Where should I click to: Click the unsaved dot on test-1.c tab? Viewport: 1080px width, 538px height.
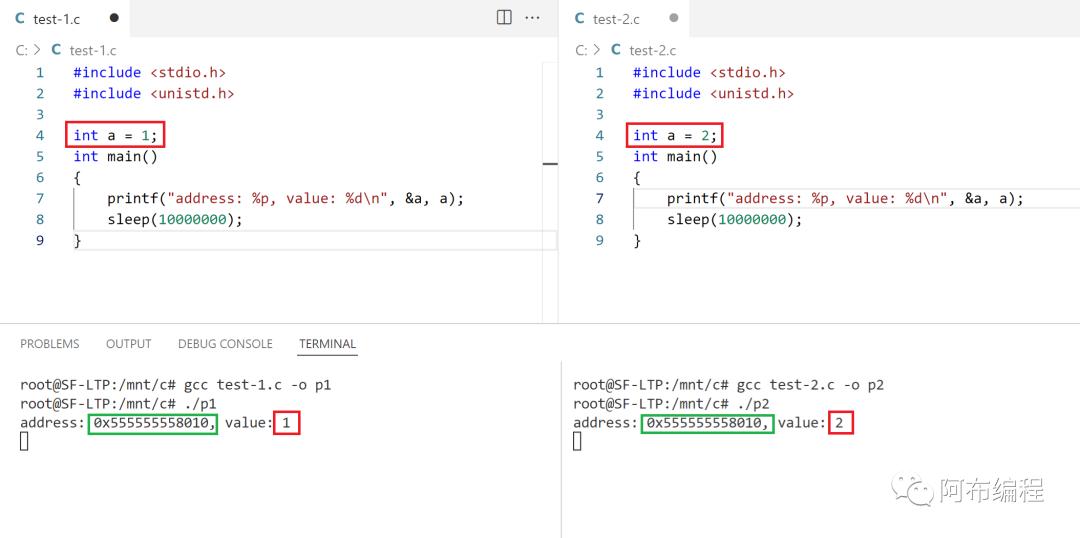tap(113, 18)
